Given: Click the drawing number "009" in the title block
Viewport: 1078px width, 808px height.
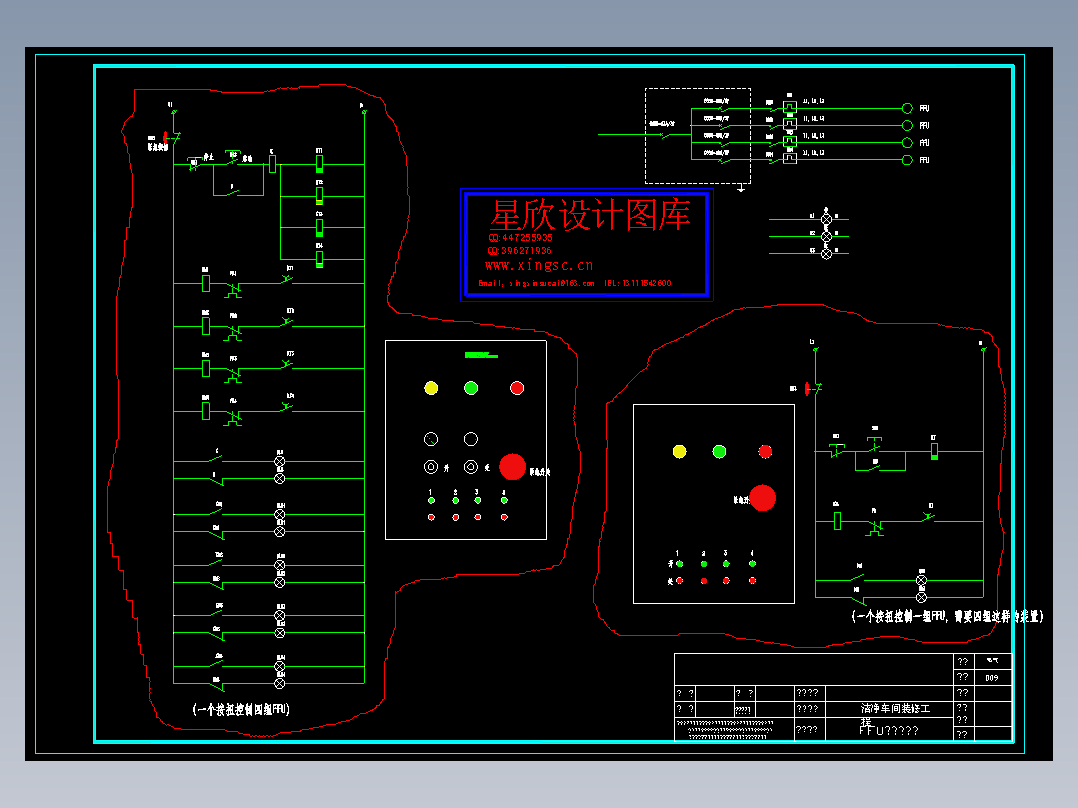Looking at the screenshot, I should (x=991, y=678).
